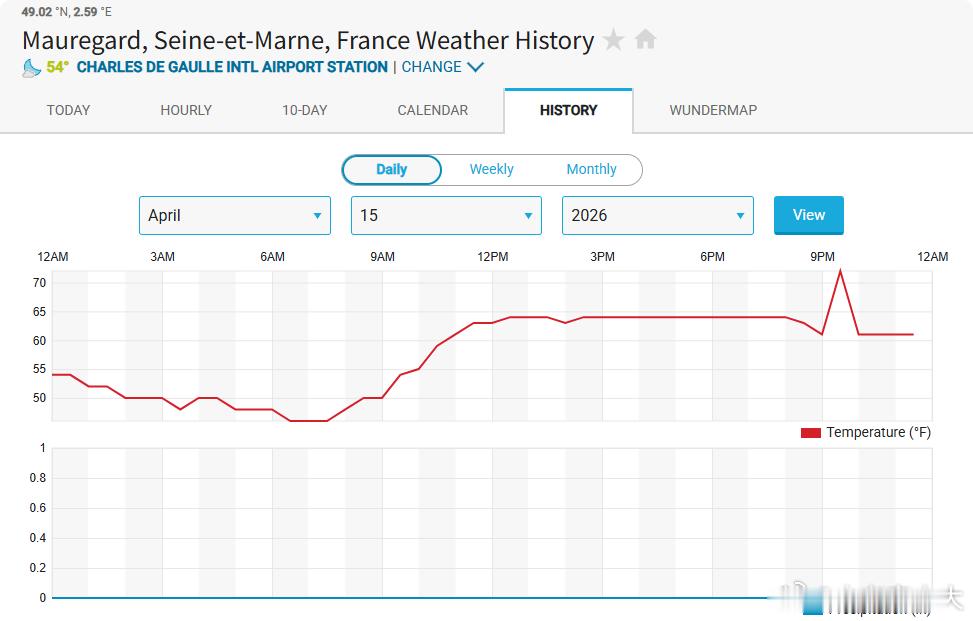
Task: Switch to the Monthly view
Action: 591,170
